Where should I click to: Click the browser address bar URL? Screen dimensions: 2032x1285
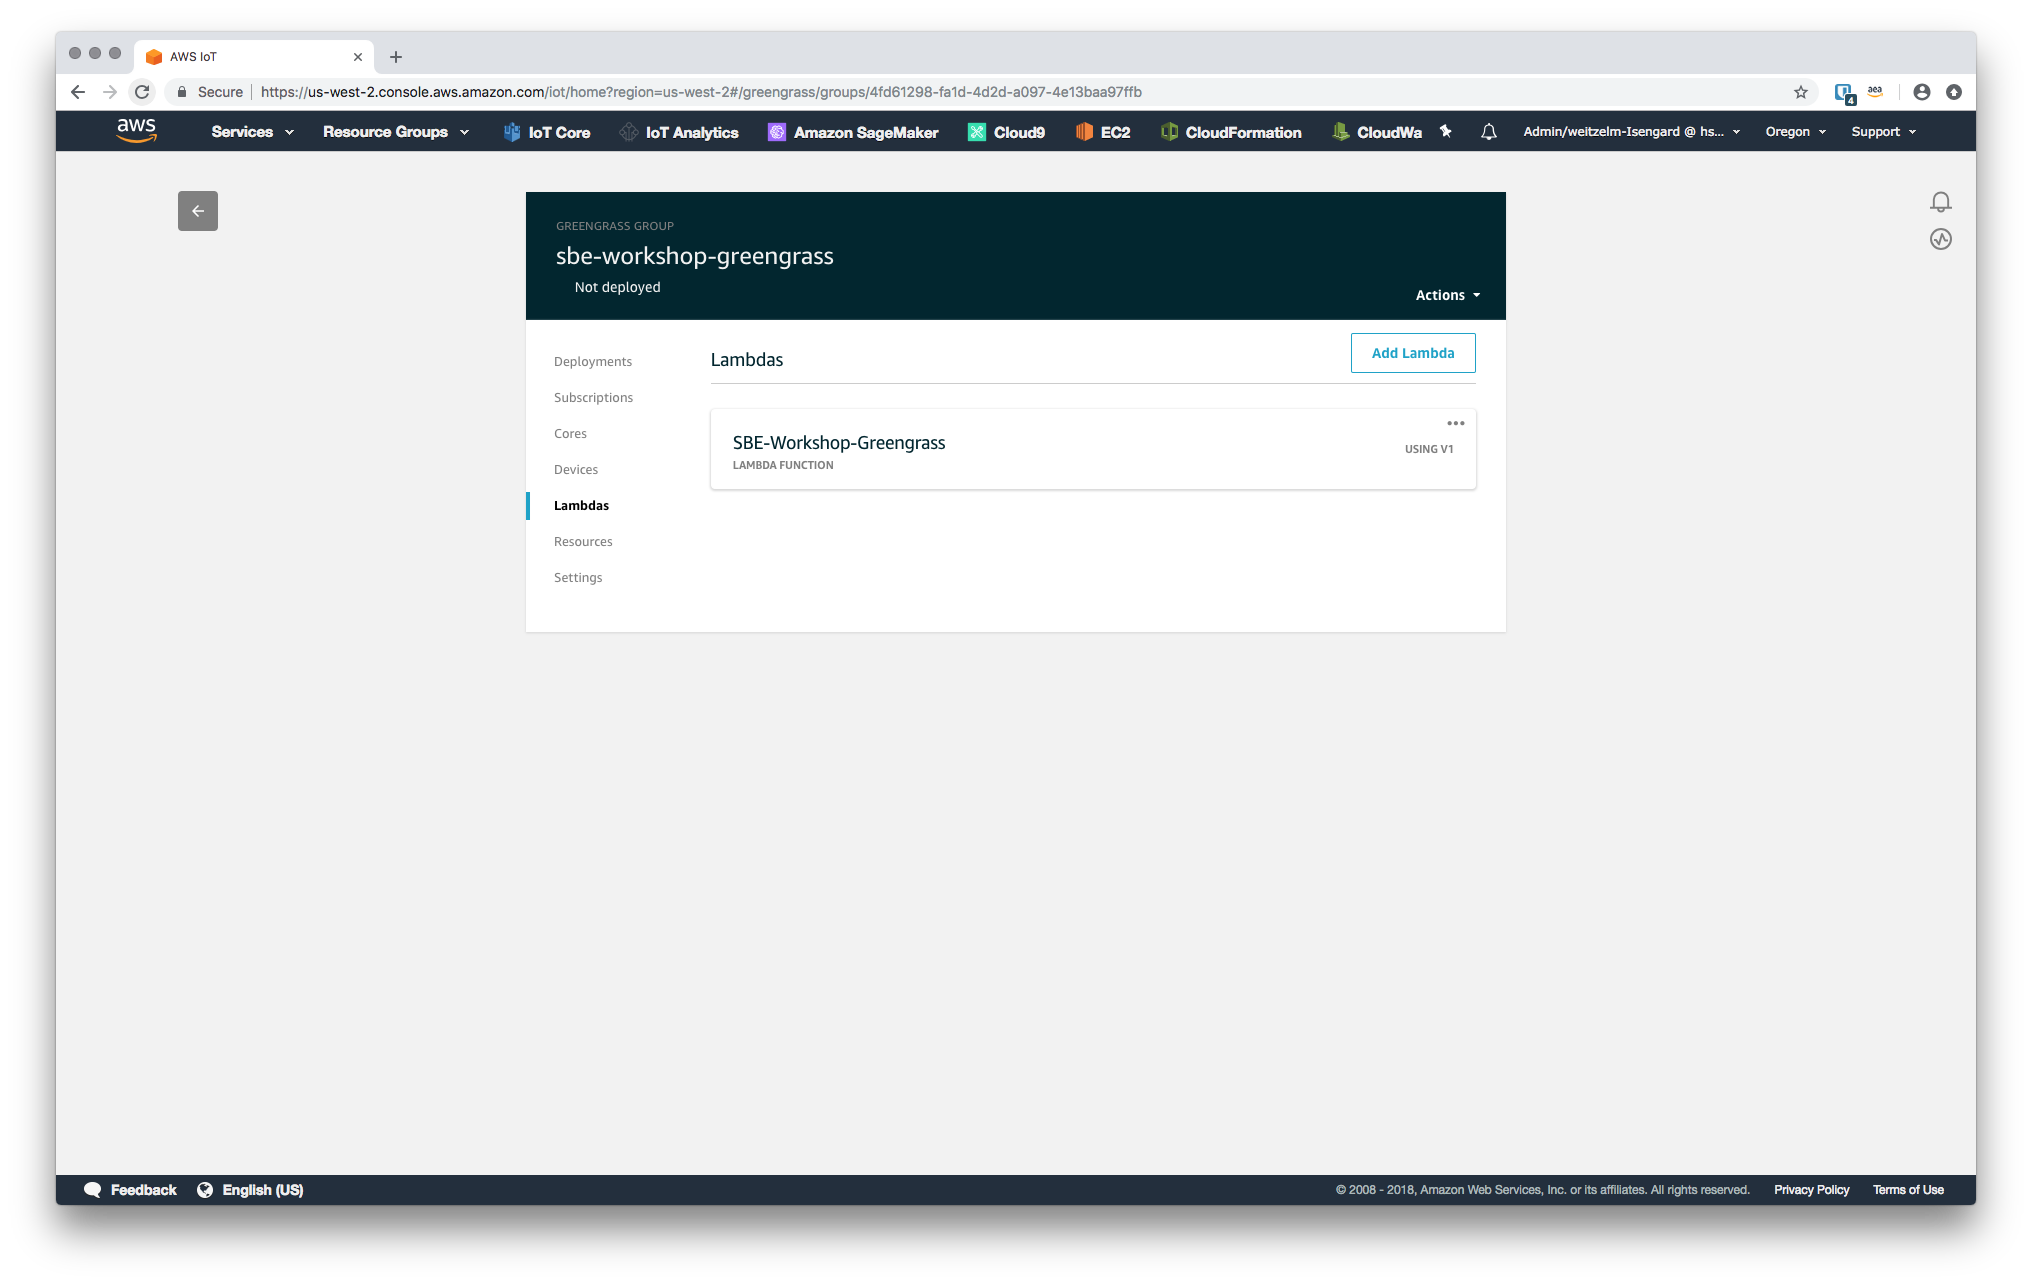tap(701, 92)
